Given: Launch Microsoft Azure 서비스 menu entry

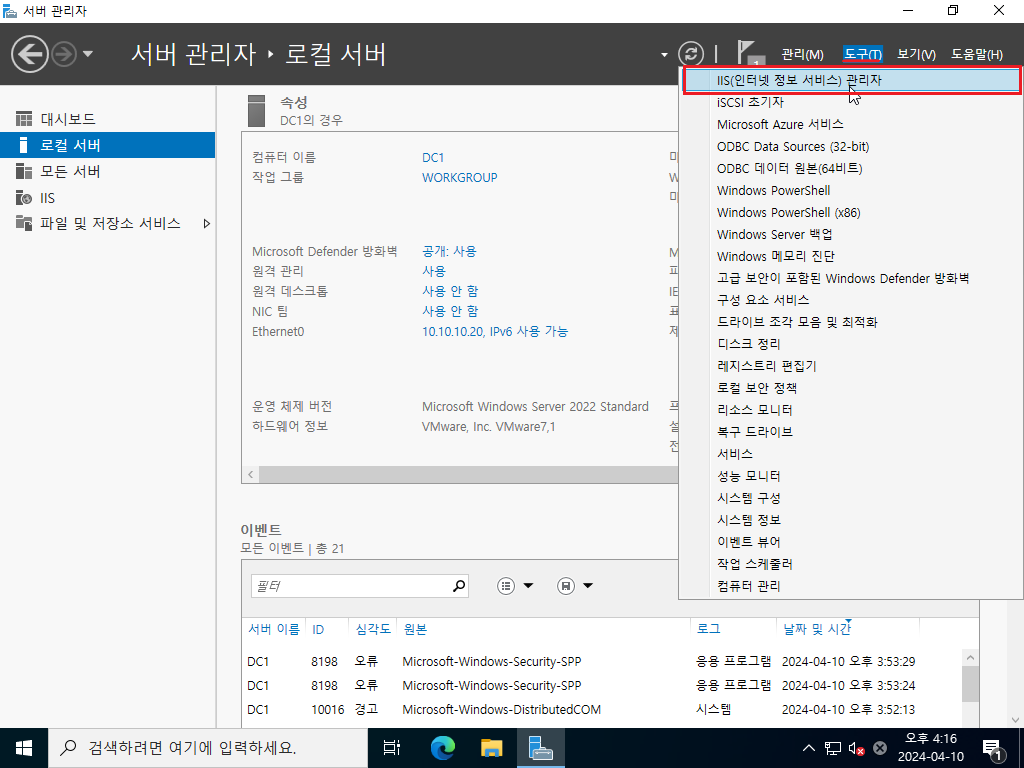Looking at the screenshot, I should [852, 125].
